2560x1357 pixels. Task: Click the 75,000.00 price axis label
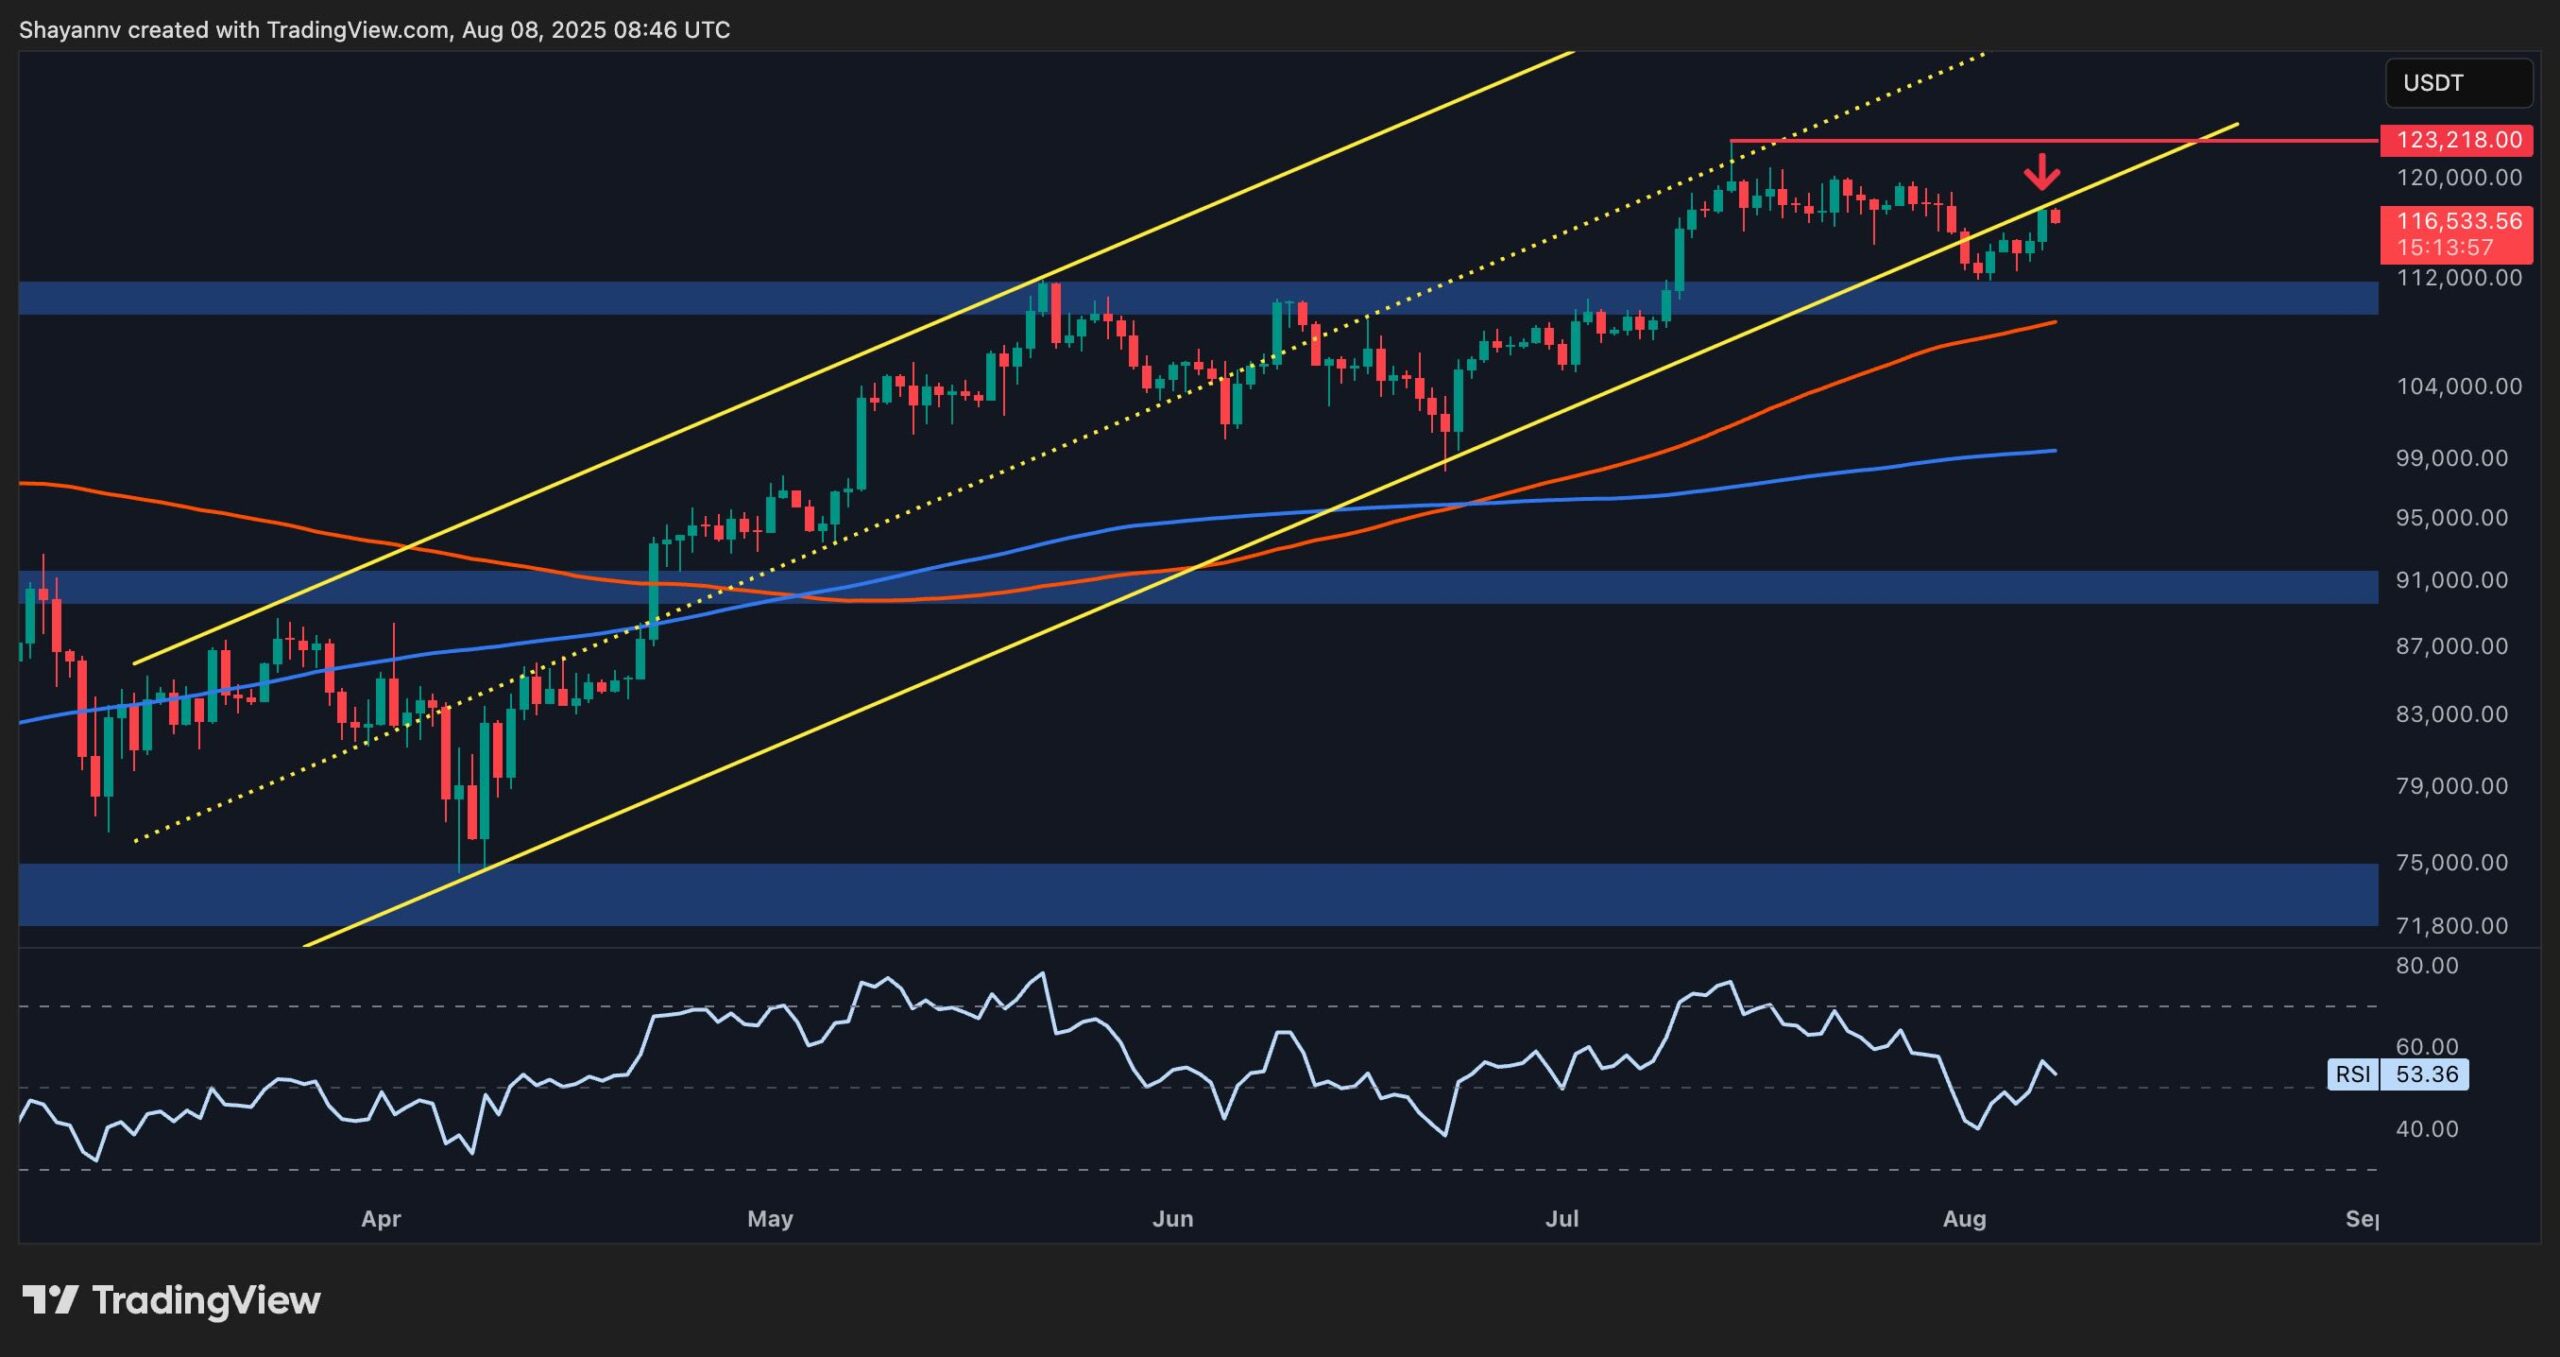[x=2450, y=862]
